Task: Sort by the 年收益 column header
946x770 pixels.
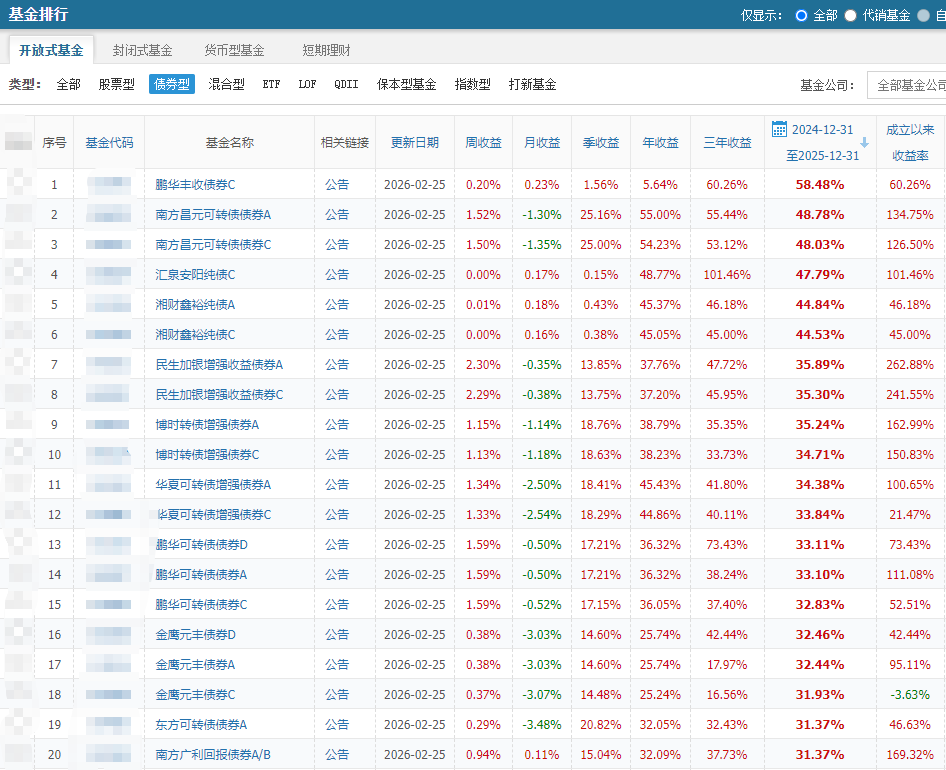Action: pos(660,143)
